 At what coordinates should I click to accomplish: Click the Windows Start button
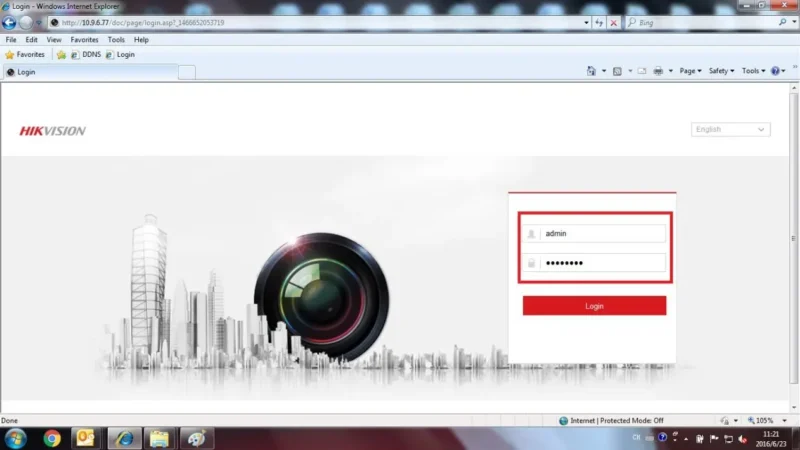tap(15, 439)
